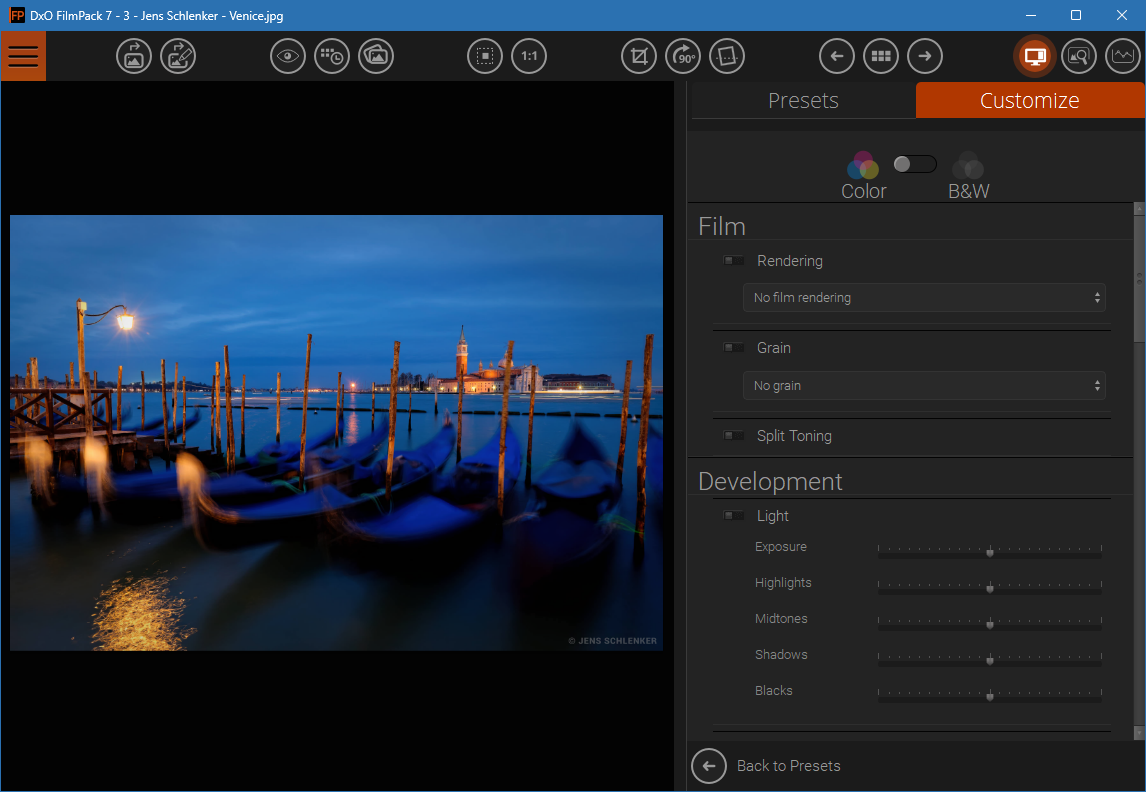This screenshot has width=1146, height=792.
Task: Click the Development section heading
Action: (770, 481)
